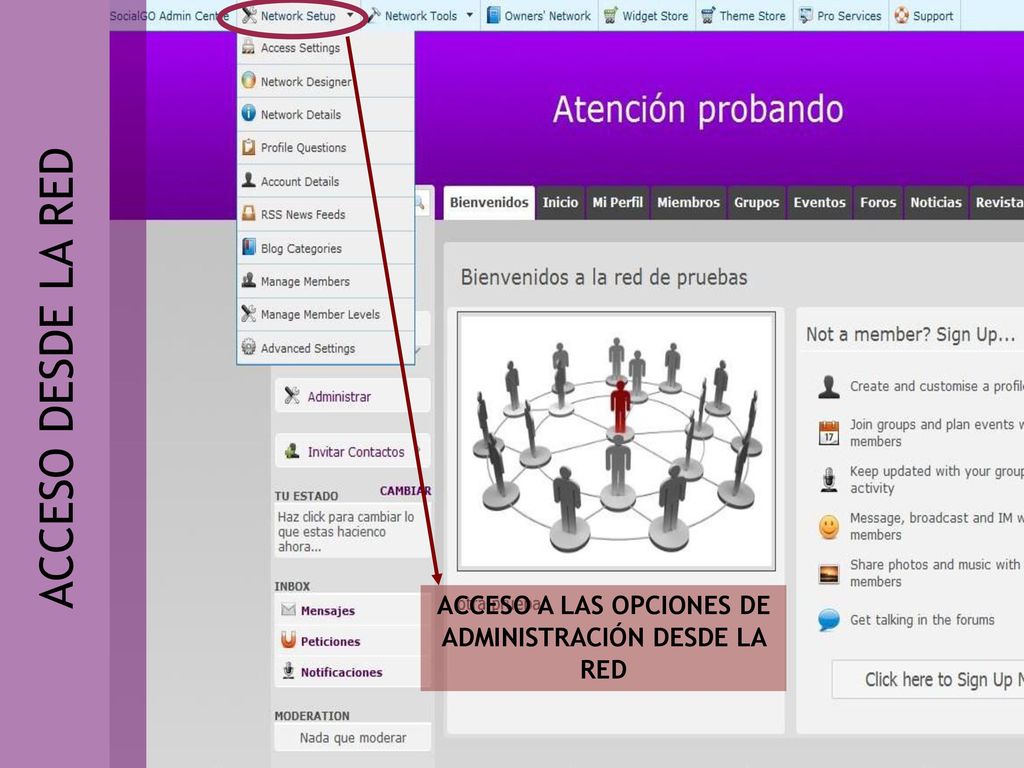1024x768 pixels.
Task: Click the Profile Questions clipboard icon
Action: 248,147
